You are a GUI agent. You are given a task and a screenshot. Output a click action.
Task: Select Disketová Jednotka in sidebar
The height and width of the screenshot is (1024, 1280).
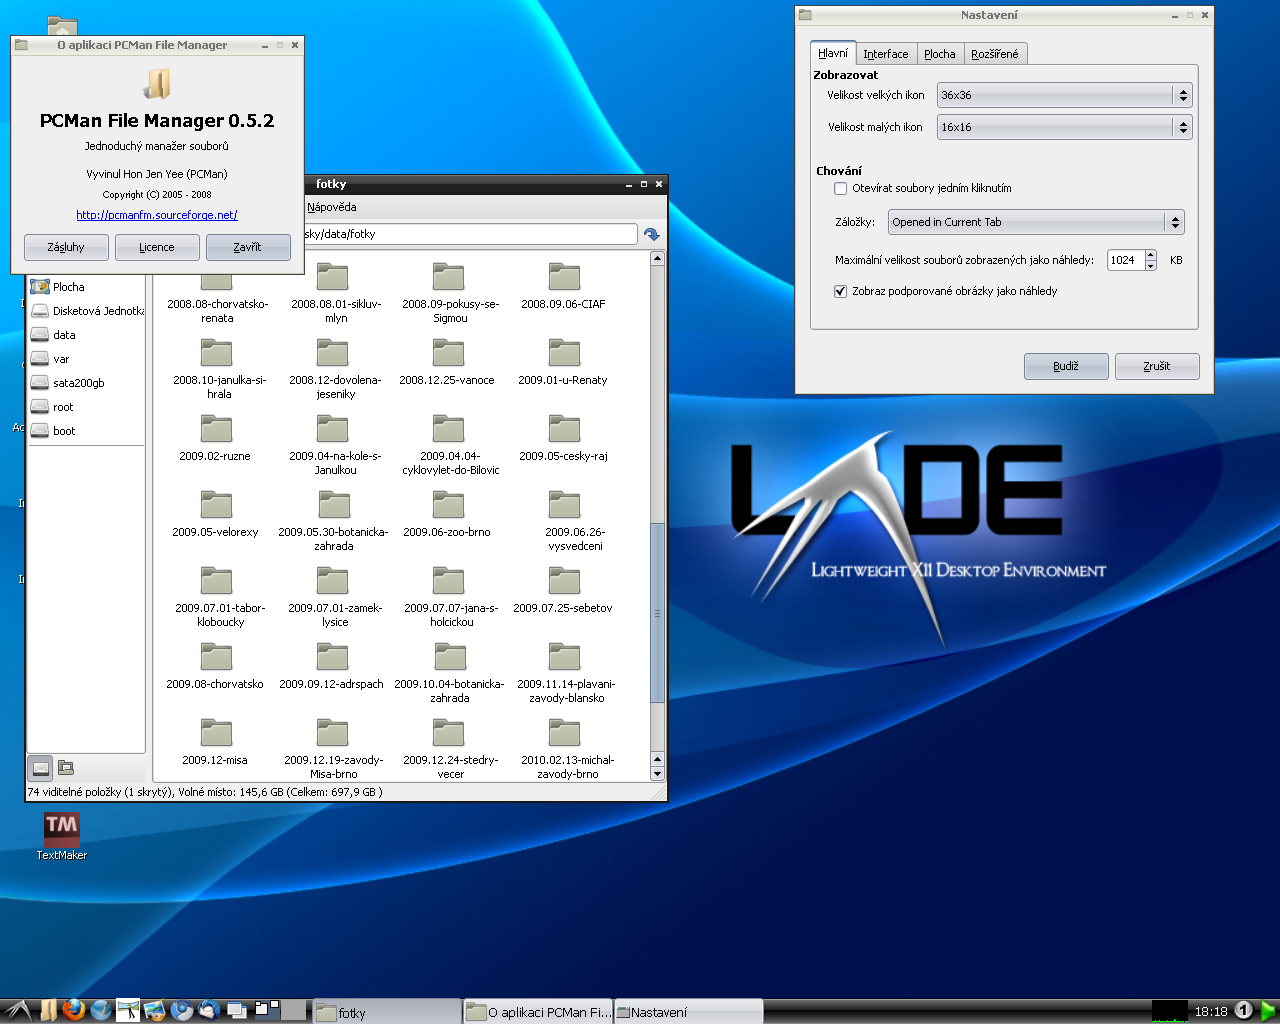coord(86,311)
